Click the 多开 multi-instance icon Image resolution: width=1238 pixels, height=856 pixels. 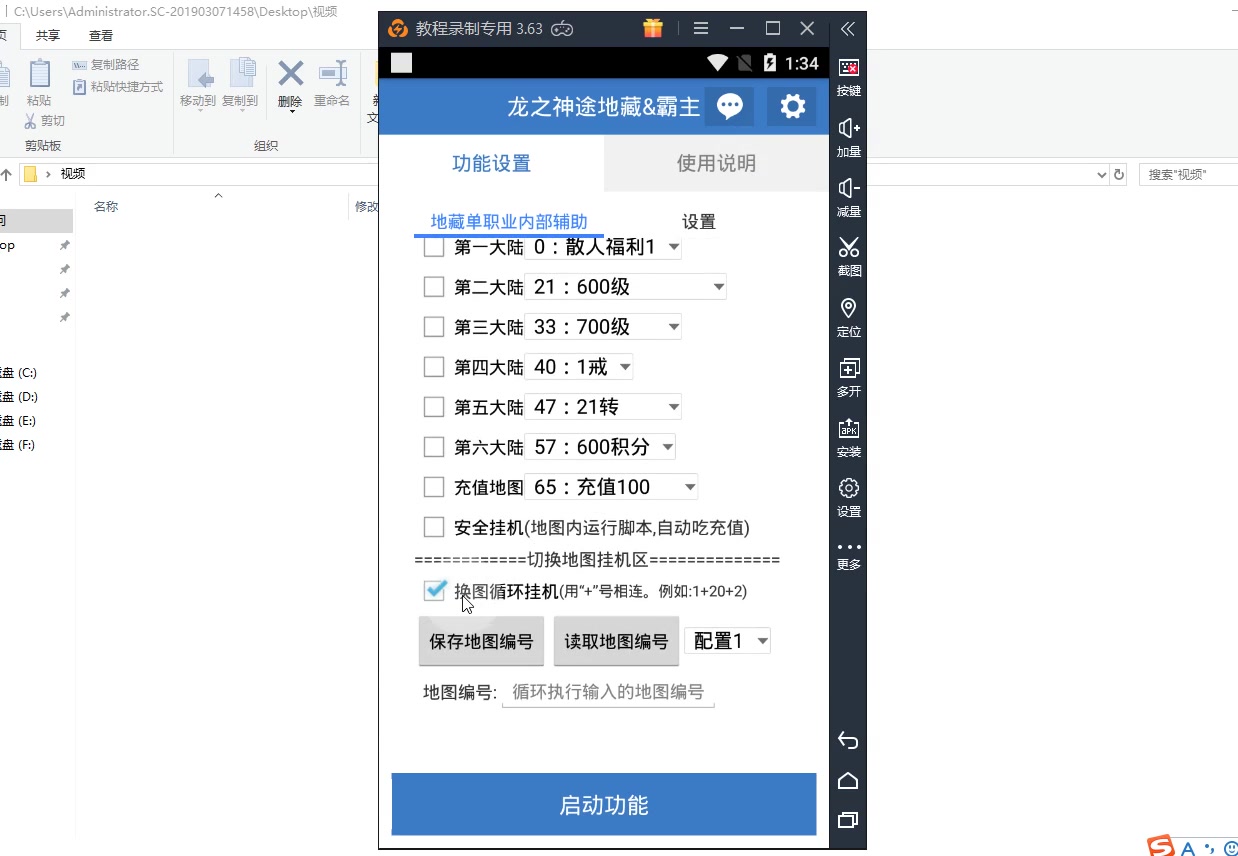point(848,368)
